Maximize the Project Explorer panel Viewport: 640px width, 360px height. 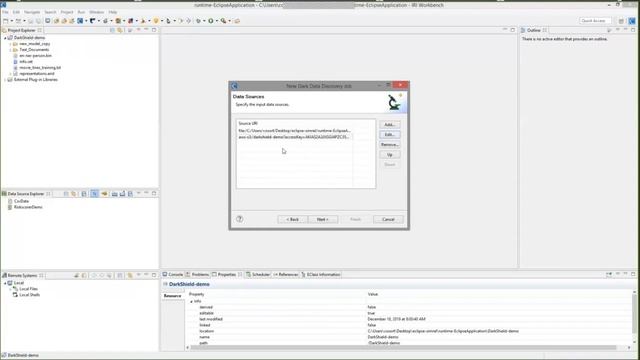[x=154, y=30]
